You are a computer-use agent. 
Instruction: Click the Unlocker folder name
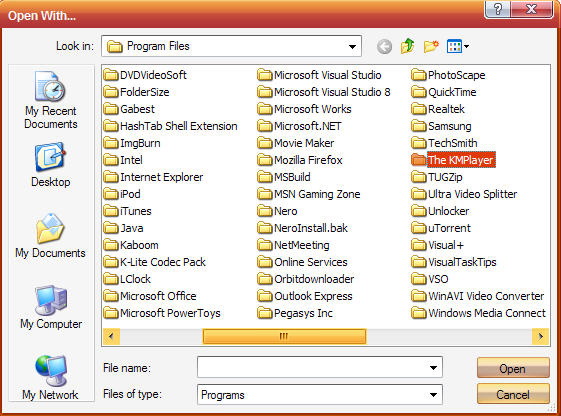coord(449,211)
